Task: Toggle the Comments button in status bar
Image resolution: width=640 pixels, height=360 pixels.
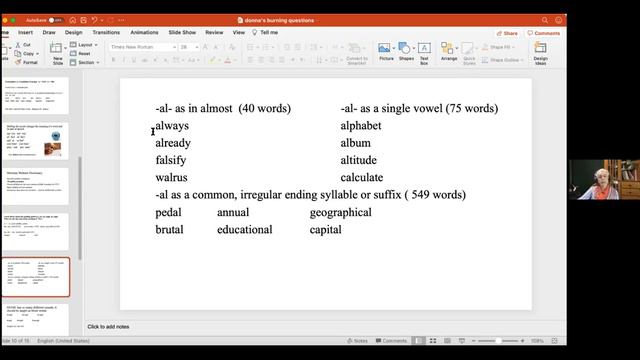Action: coord(391,340)
